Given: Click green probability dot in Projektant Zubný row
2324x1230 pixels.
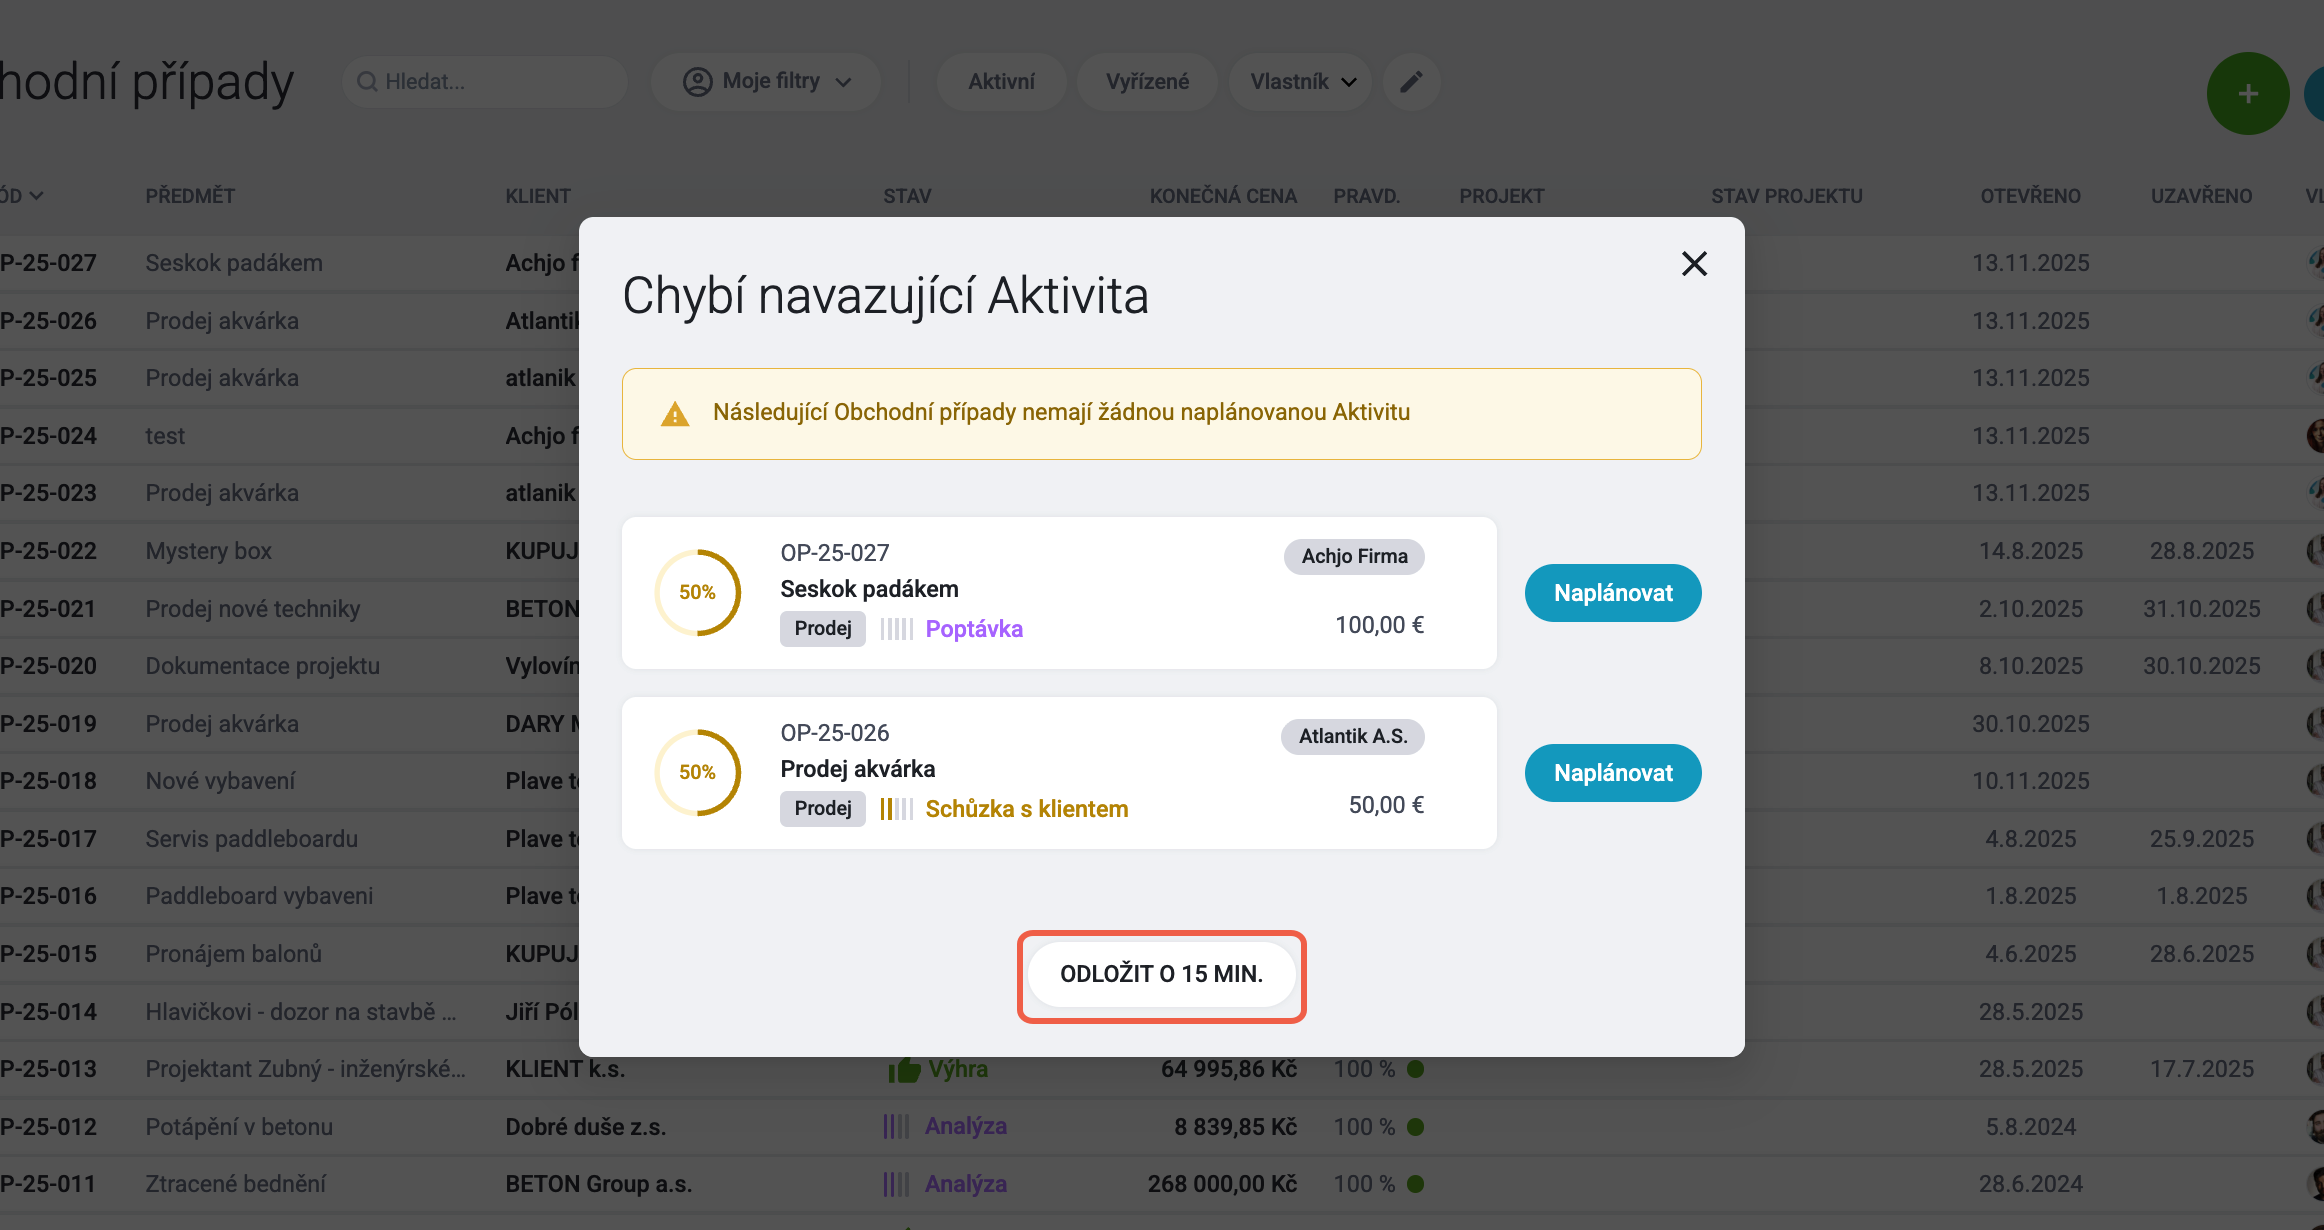Looking at the screenshot, I should [1415, 1069].
